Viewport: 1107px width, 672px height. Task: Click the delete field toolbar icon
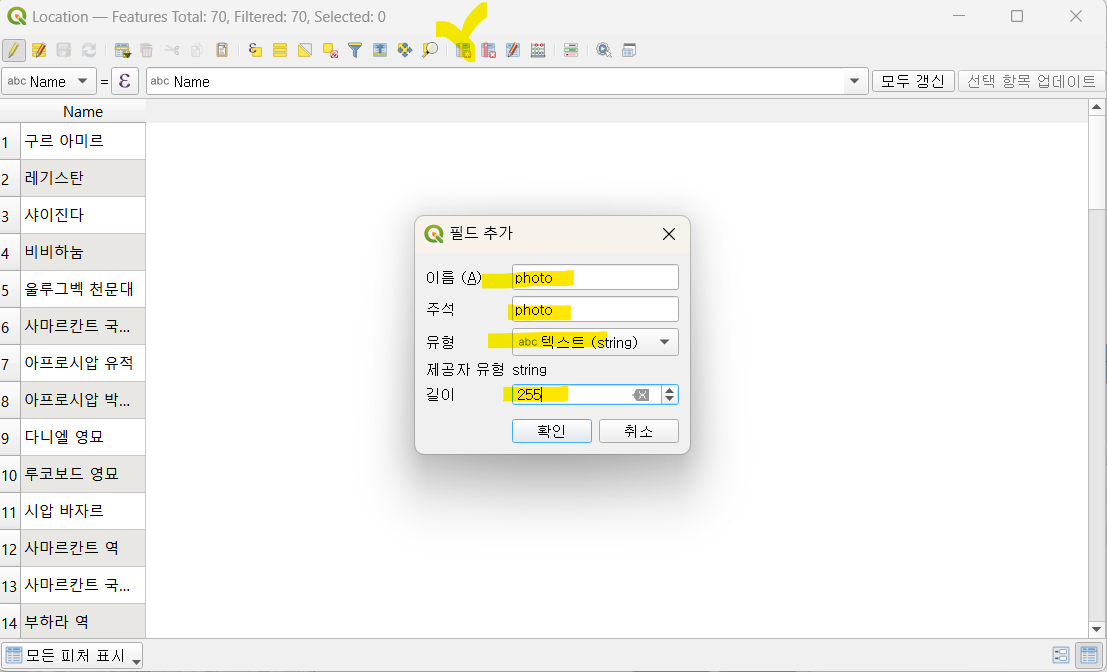click(x=488, y=50)
